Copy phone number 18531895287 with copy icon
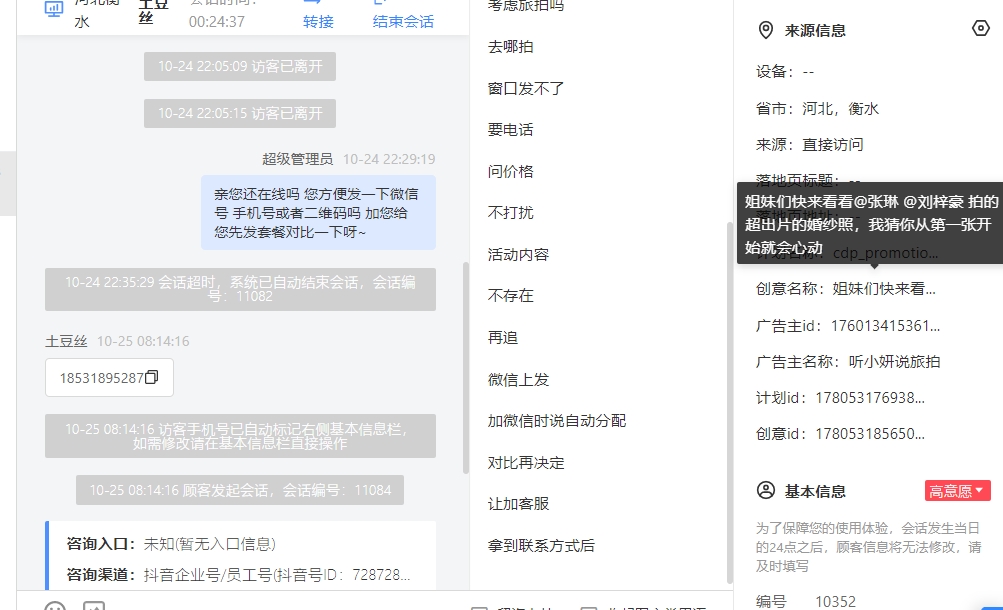1003x610 pixels. coord(152,377)
